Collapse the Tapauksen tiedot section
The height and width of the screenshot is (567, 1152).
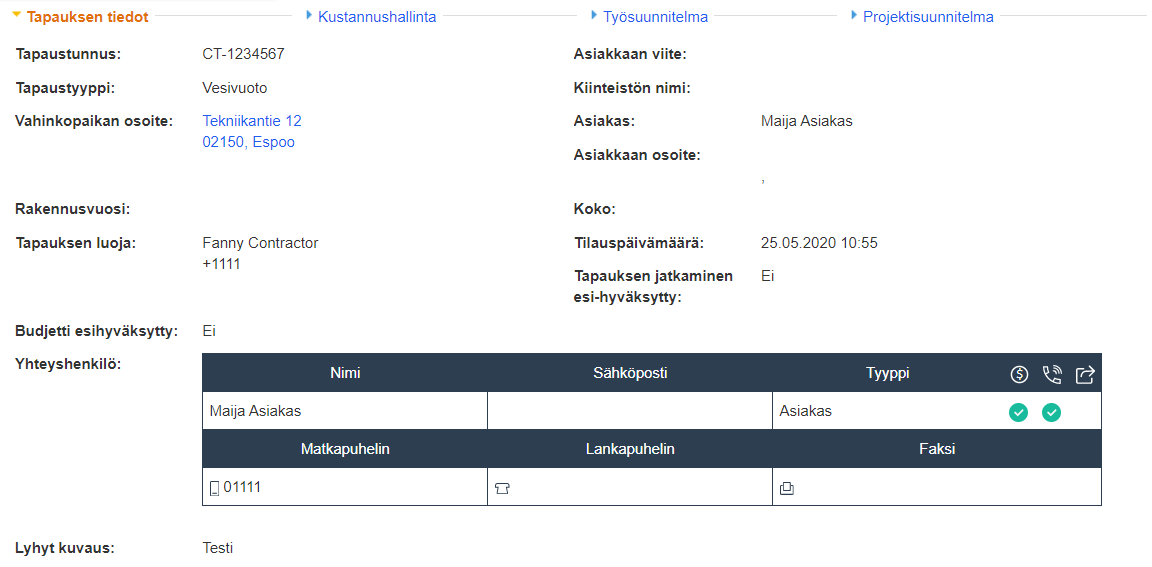(86, 17)
